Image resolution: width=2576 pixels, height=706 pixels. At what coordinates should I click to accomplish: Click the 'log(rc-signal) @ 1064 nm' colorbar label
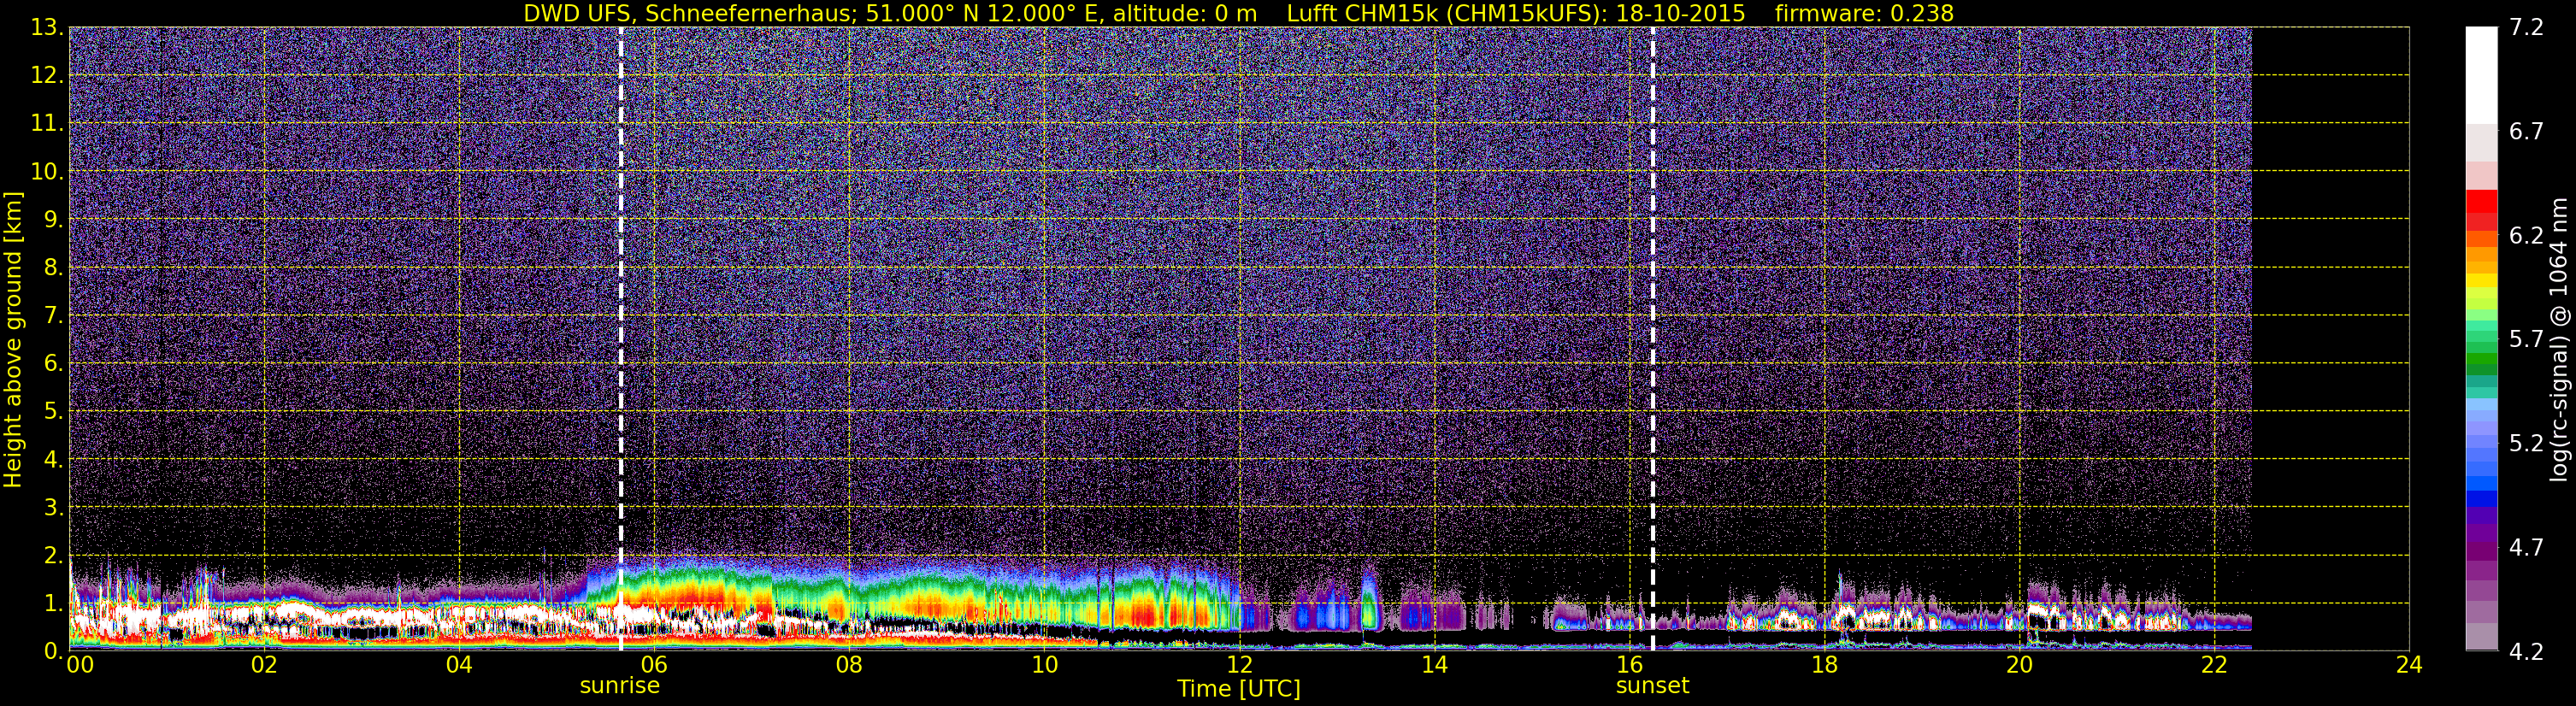tap(2558, 339)
